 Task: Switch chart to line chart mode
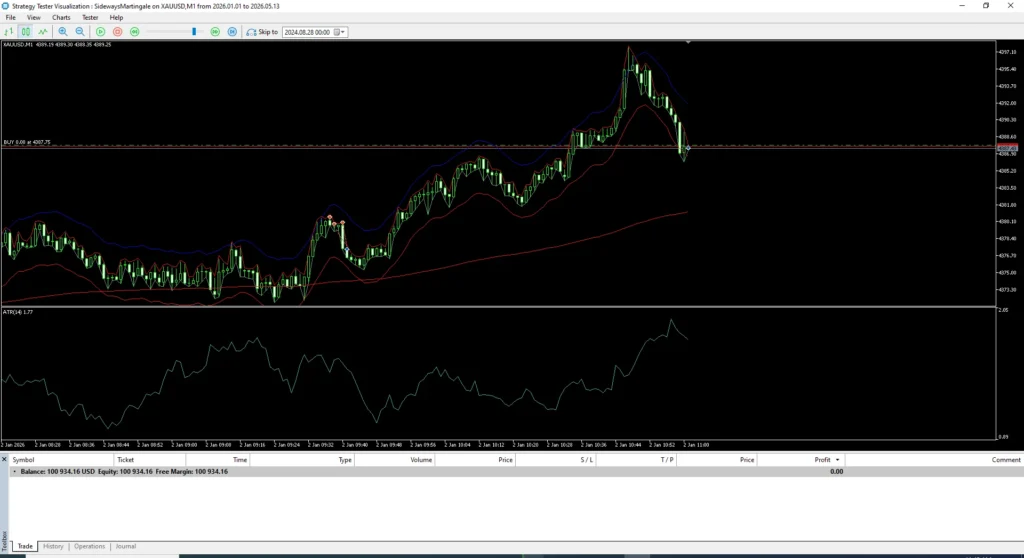click(x=42, y=31)
